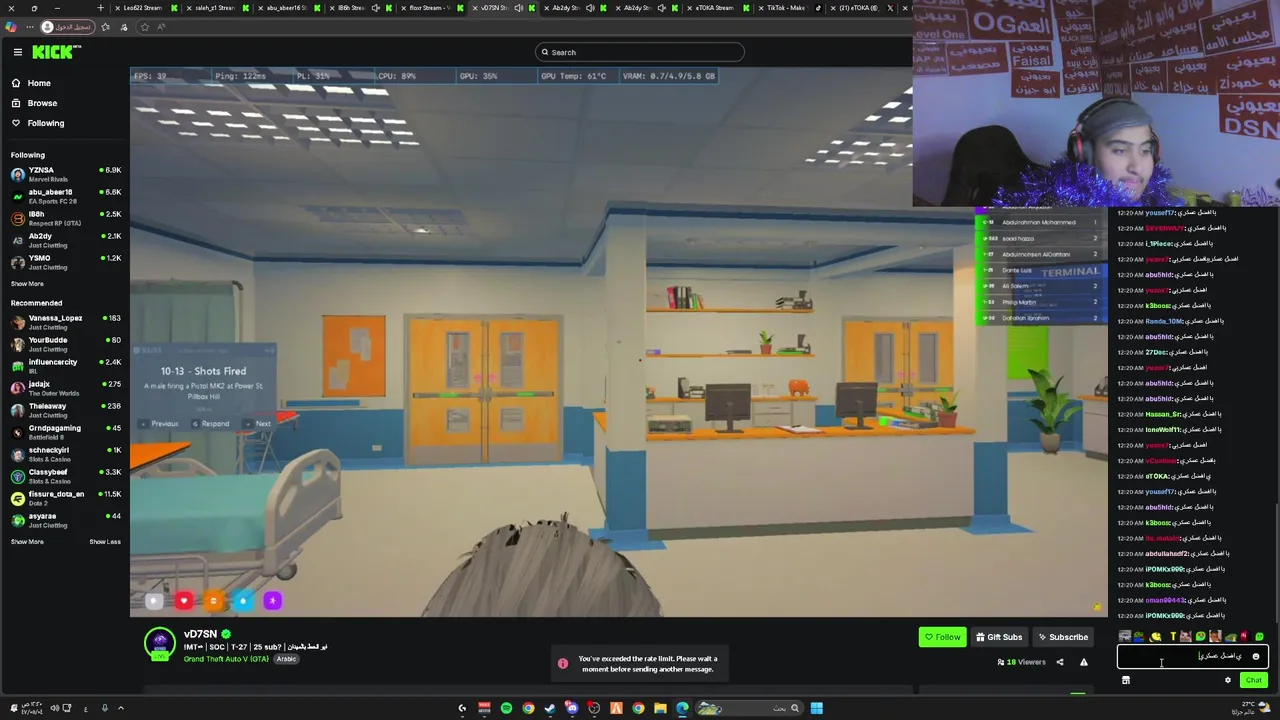The image size is (1280, 720).
Task: Expand Show More under Recommended
Action: [27, 542]
